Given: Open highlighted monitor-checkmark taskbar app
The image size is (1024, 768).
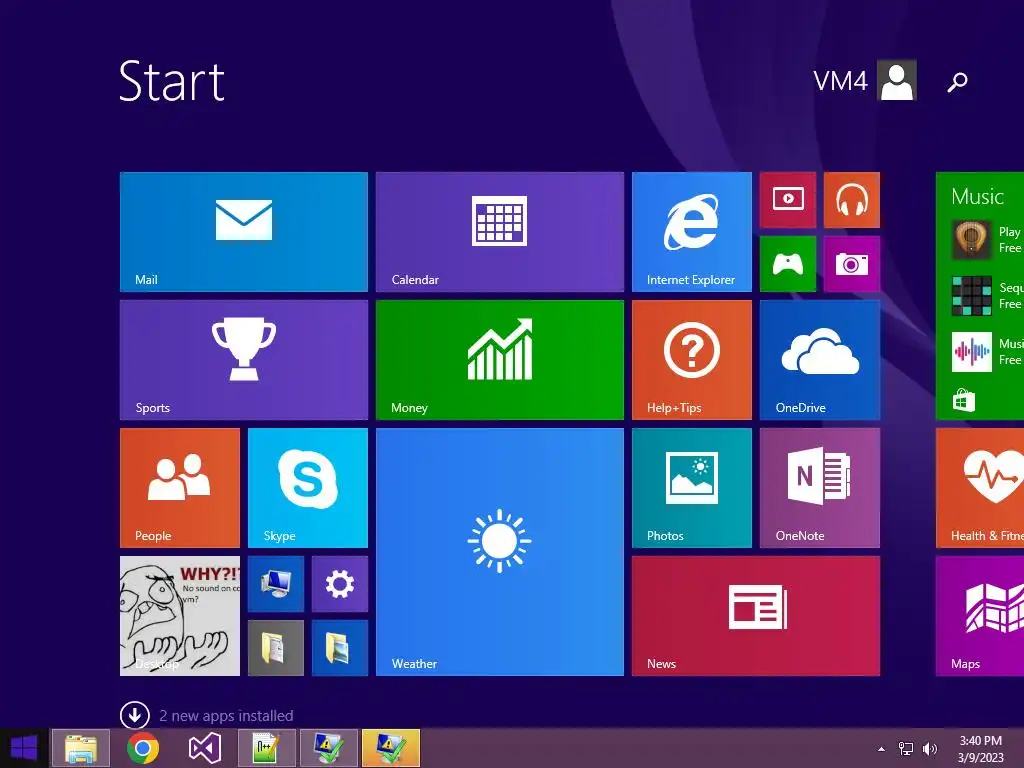Looking at the screenshot, I should pos(391,748).
